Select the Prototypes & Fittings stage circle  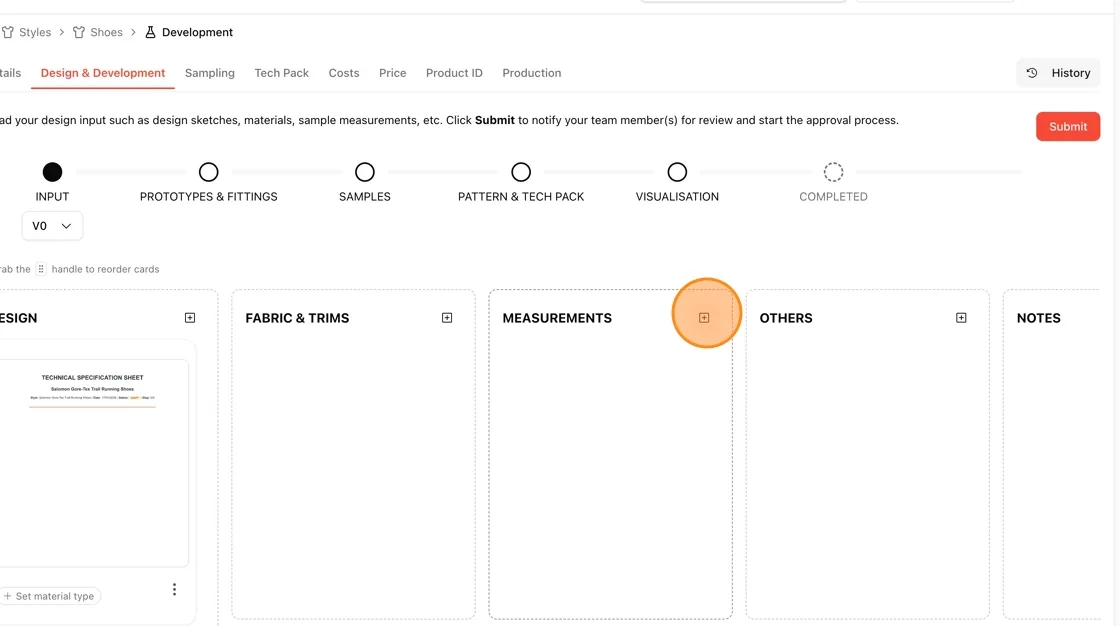pos(209,172)
